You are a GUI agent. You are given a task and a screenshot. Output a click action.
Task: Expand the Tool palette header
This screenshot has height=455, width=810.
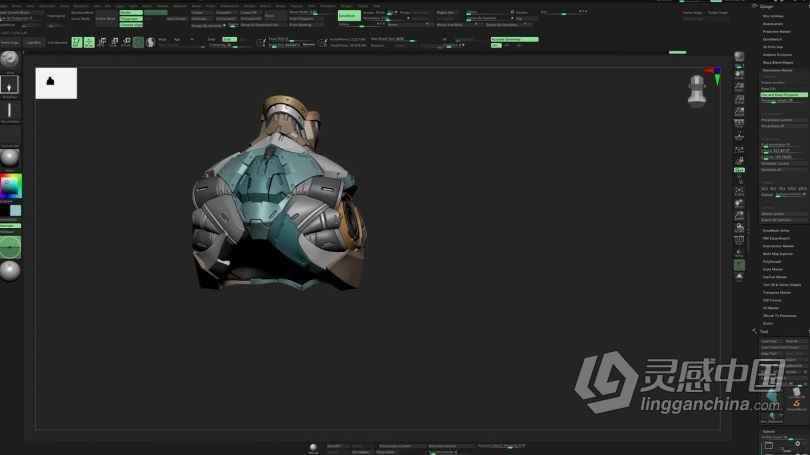pos(764,332)
